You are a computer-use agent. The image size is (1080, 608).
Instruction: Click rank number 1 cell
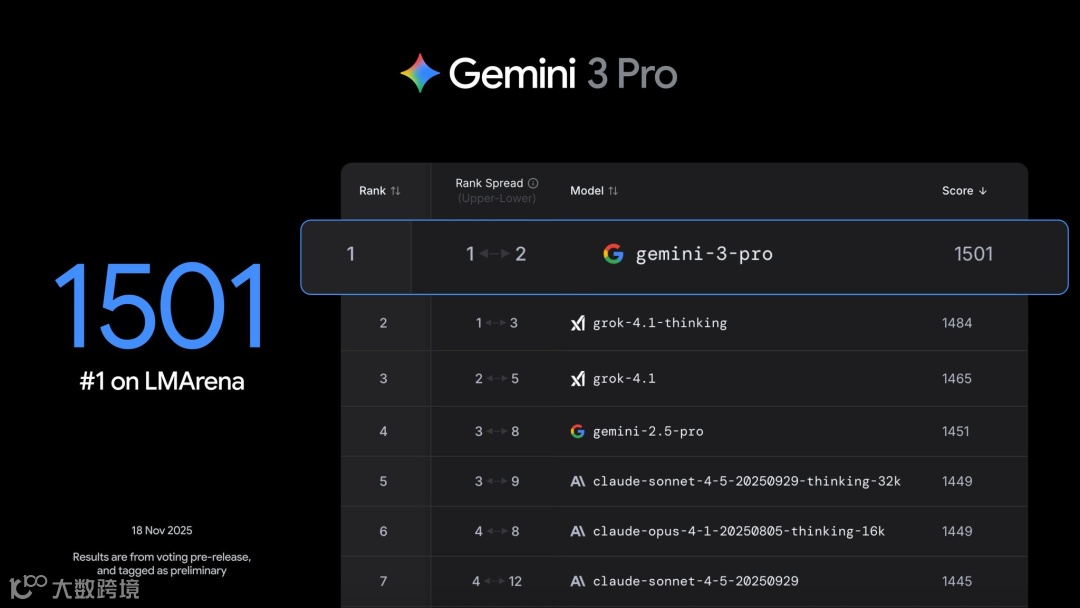351,254
